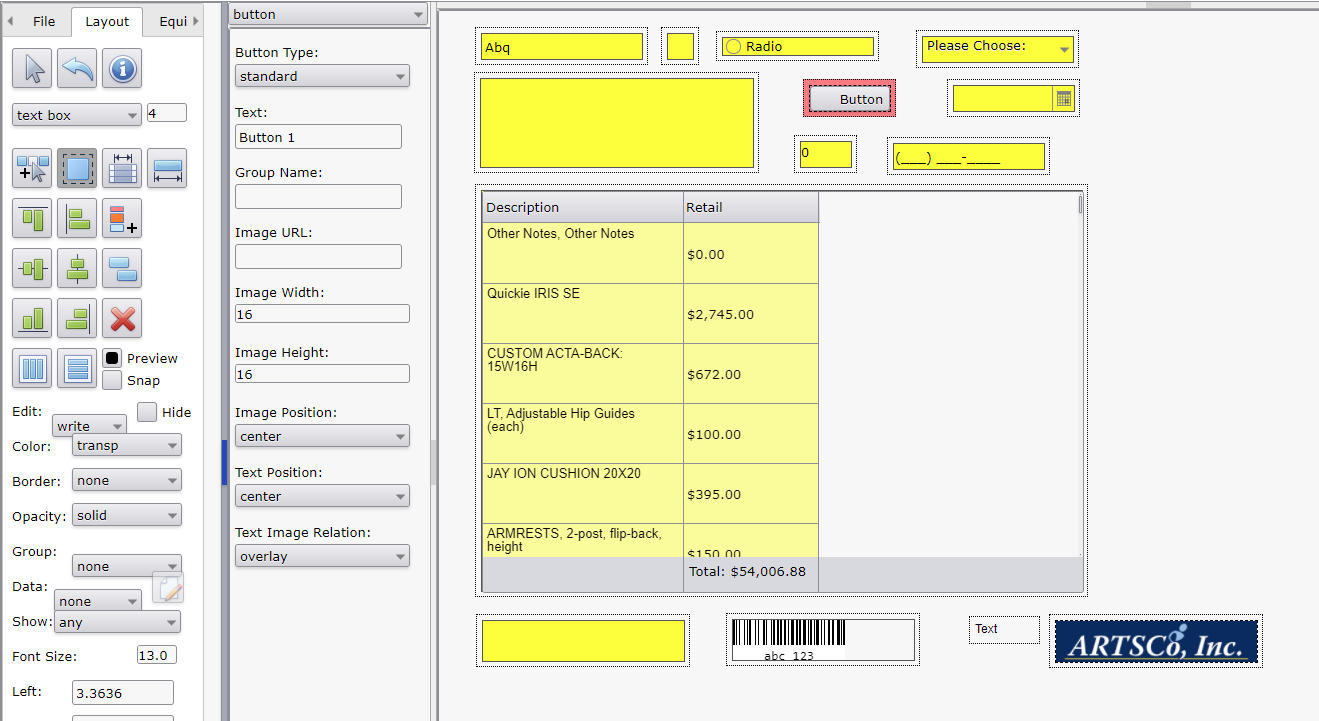Click the vertical columns layout icon

[x=32, y=368]
